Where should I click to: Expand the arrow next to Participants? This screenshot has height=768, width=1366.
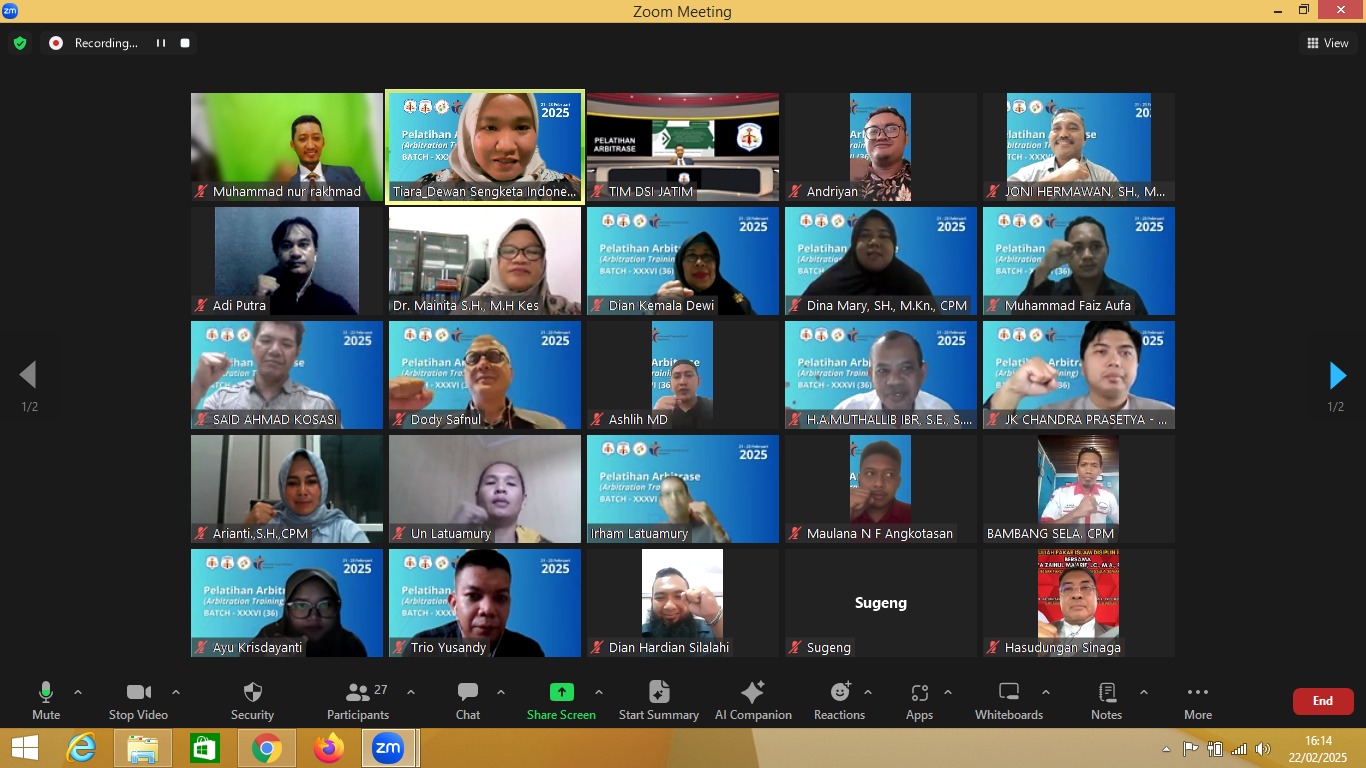pos(410,692)
